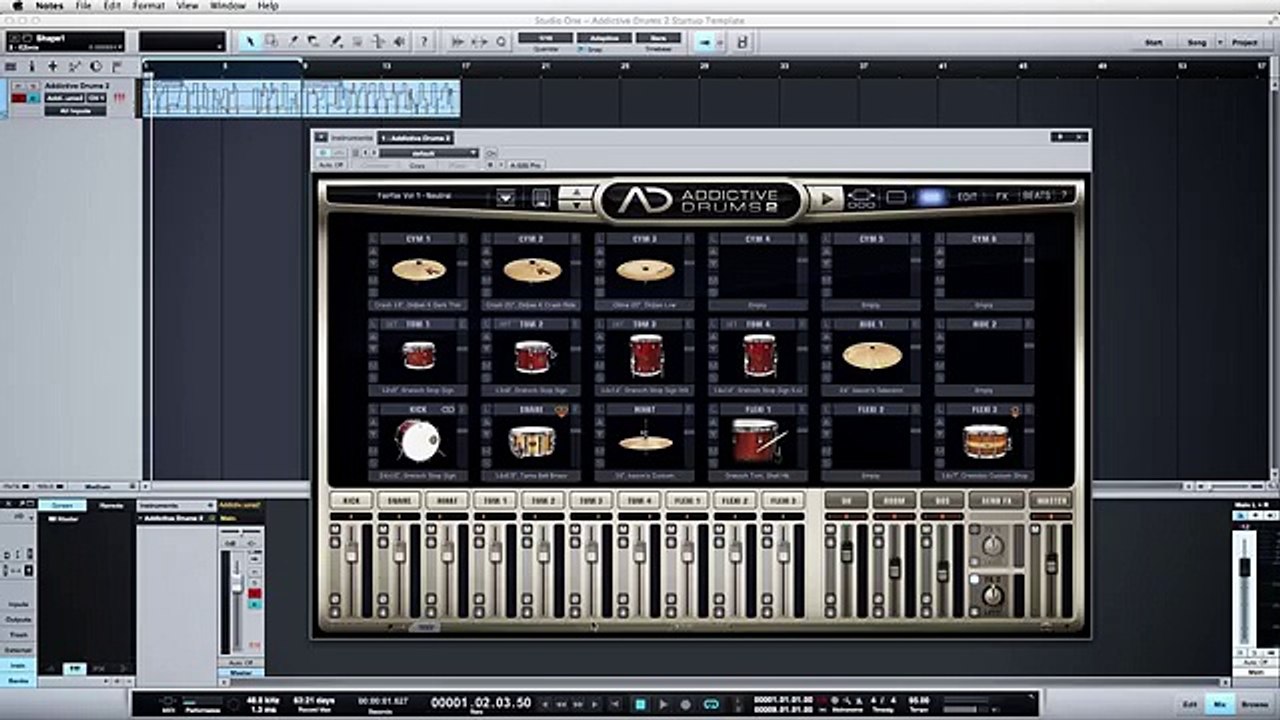Open the Browse panel button at bottom right
The image size is (1280, 720).
pyautogui.click(x=1253, y=704)
